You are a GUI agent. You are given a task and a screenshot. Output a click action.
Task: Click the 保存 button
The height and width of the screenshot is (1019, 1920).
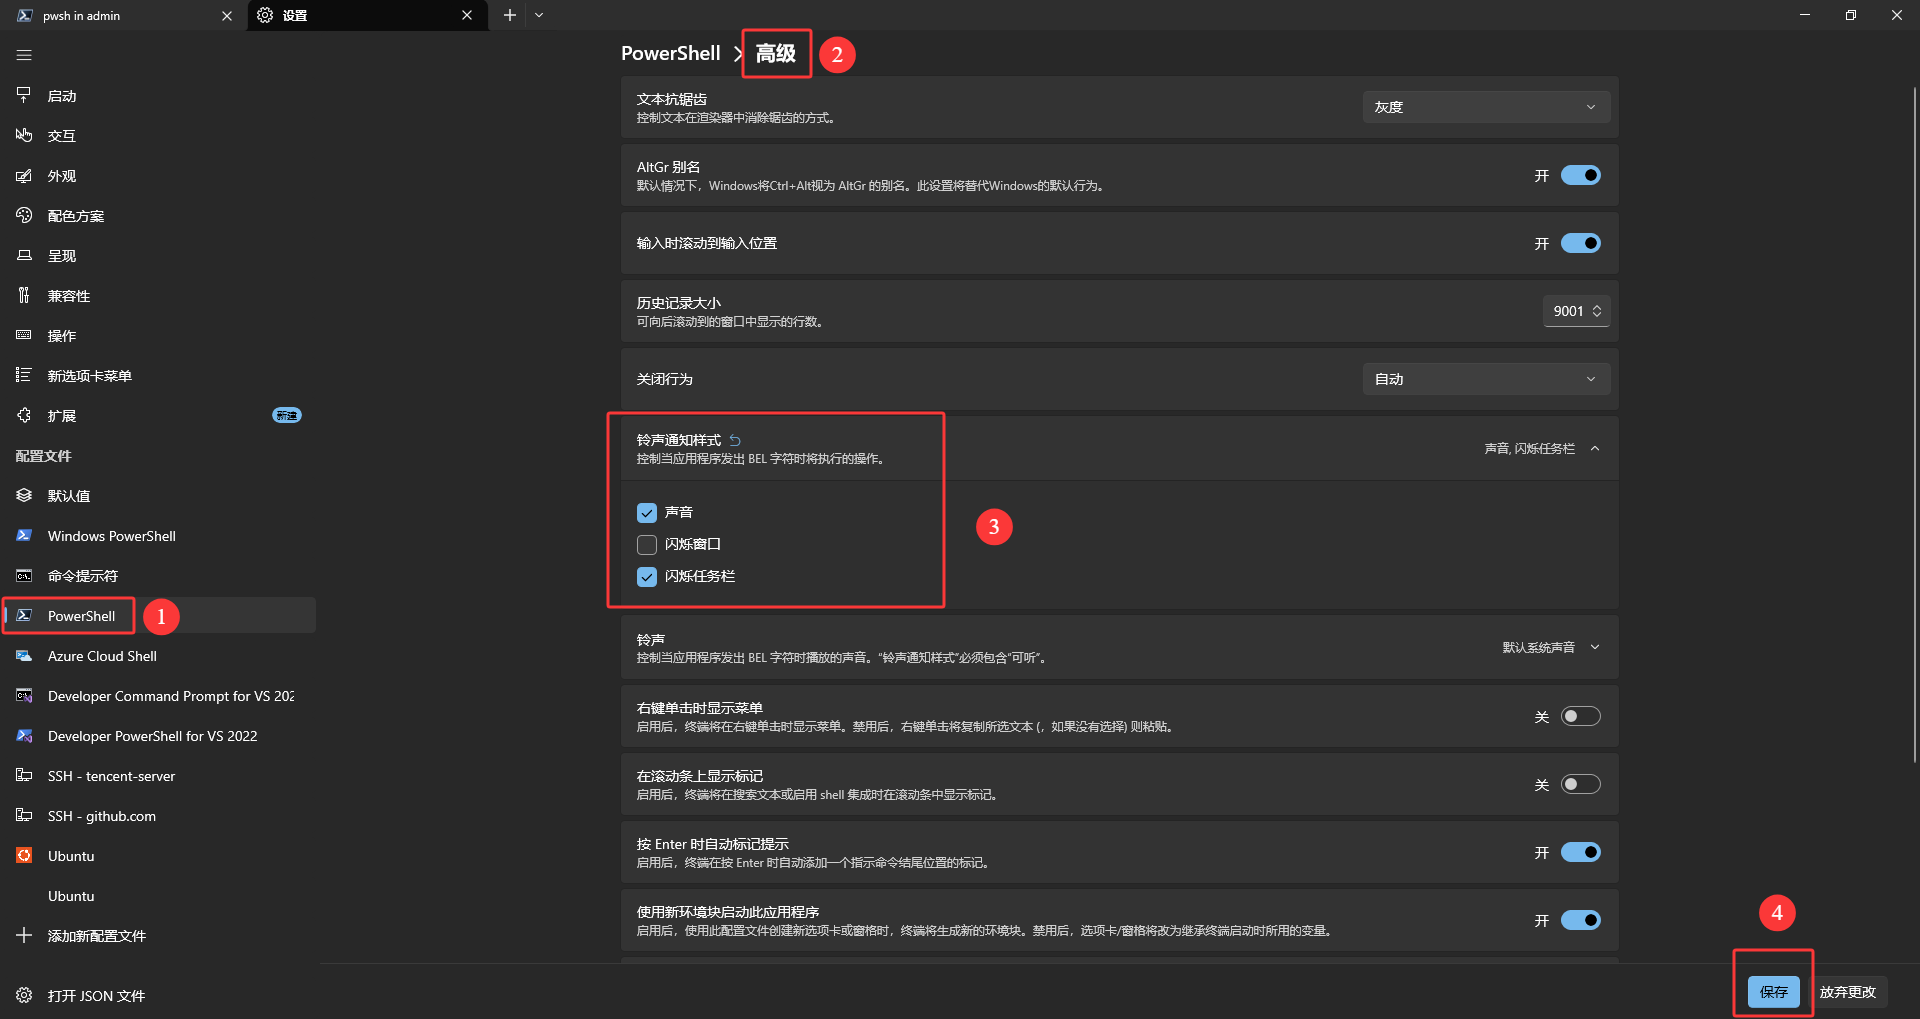tap(1774, 992)
